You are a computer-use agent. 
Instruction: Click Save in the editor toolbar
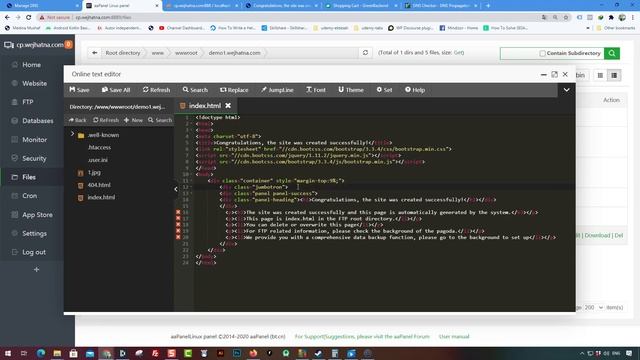79,90
